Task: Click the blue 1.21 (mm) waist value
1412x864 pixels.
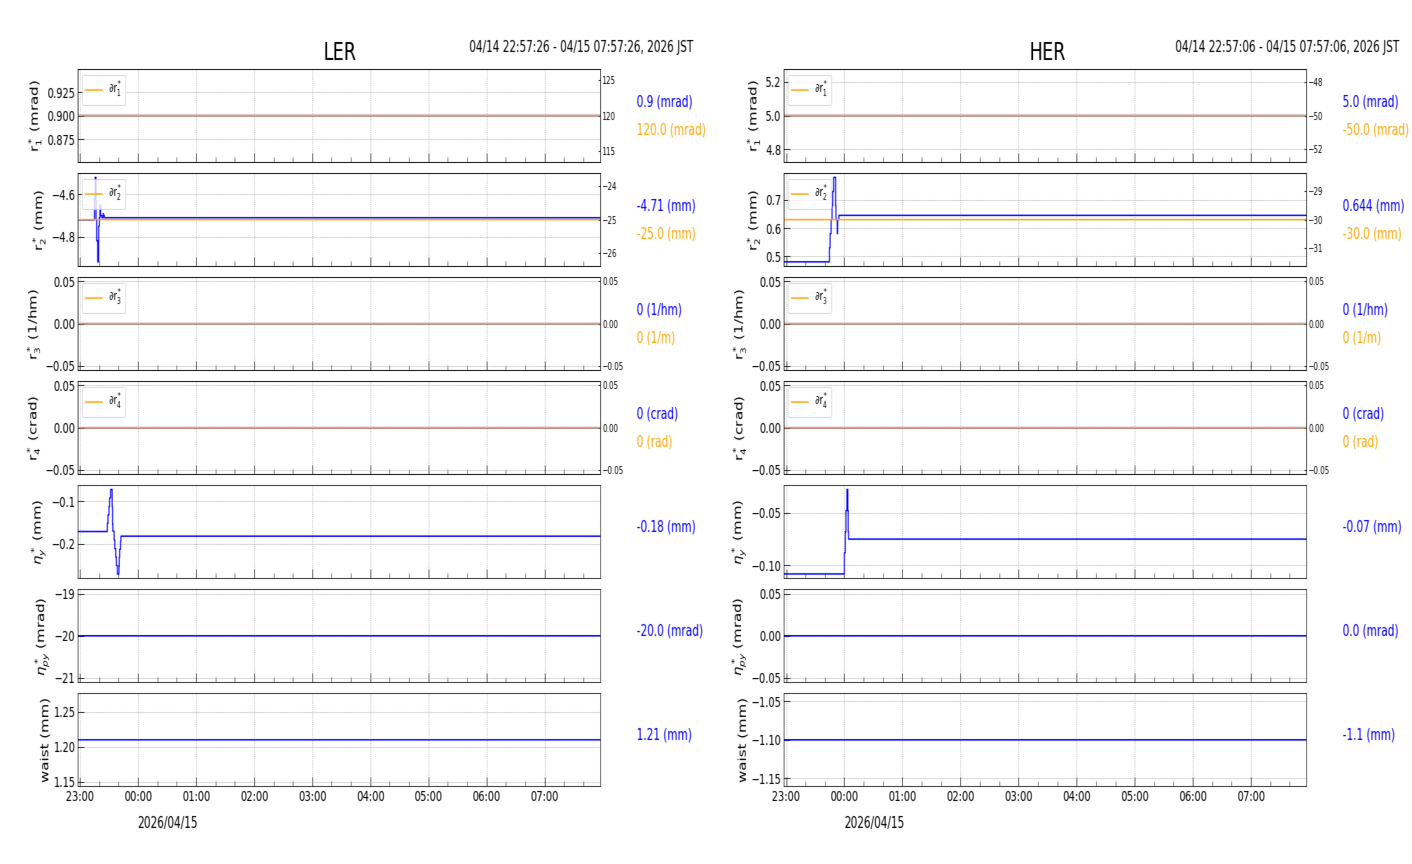Action: click(664, 735)
